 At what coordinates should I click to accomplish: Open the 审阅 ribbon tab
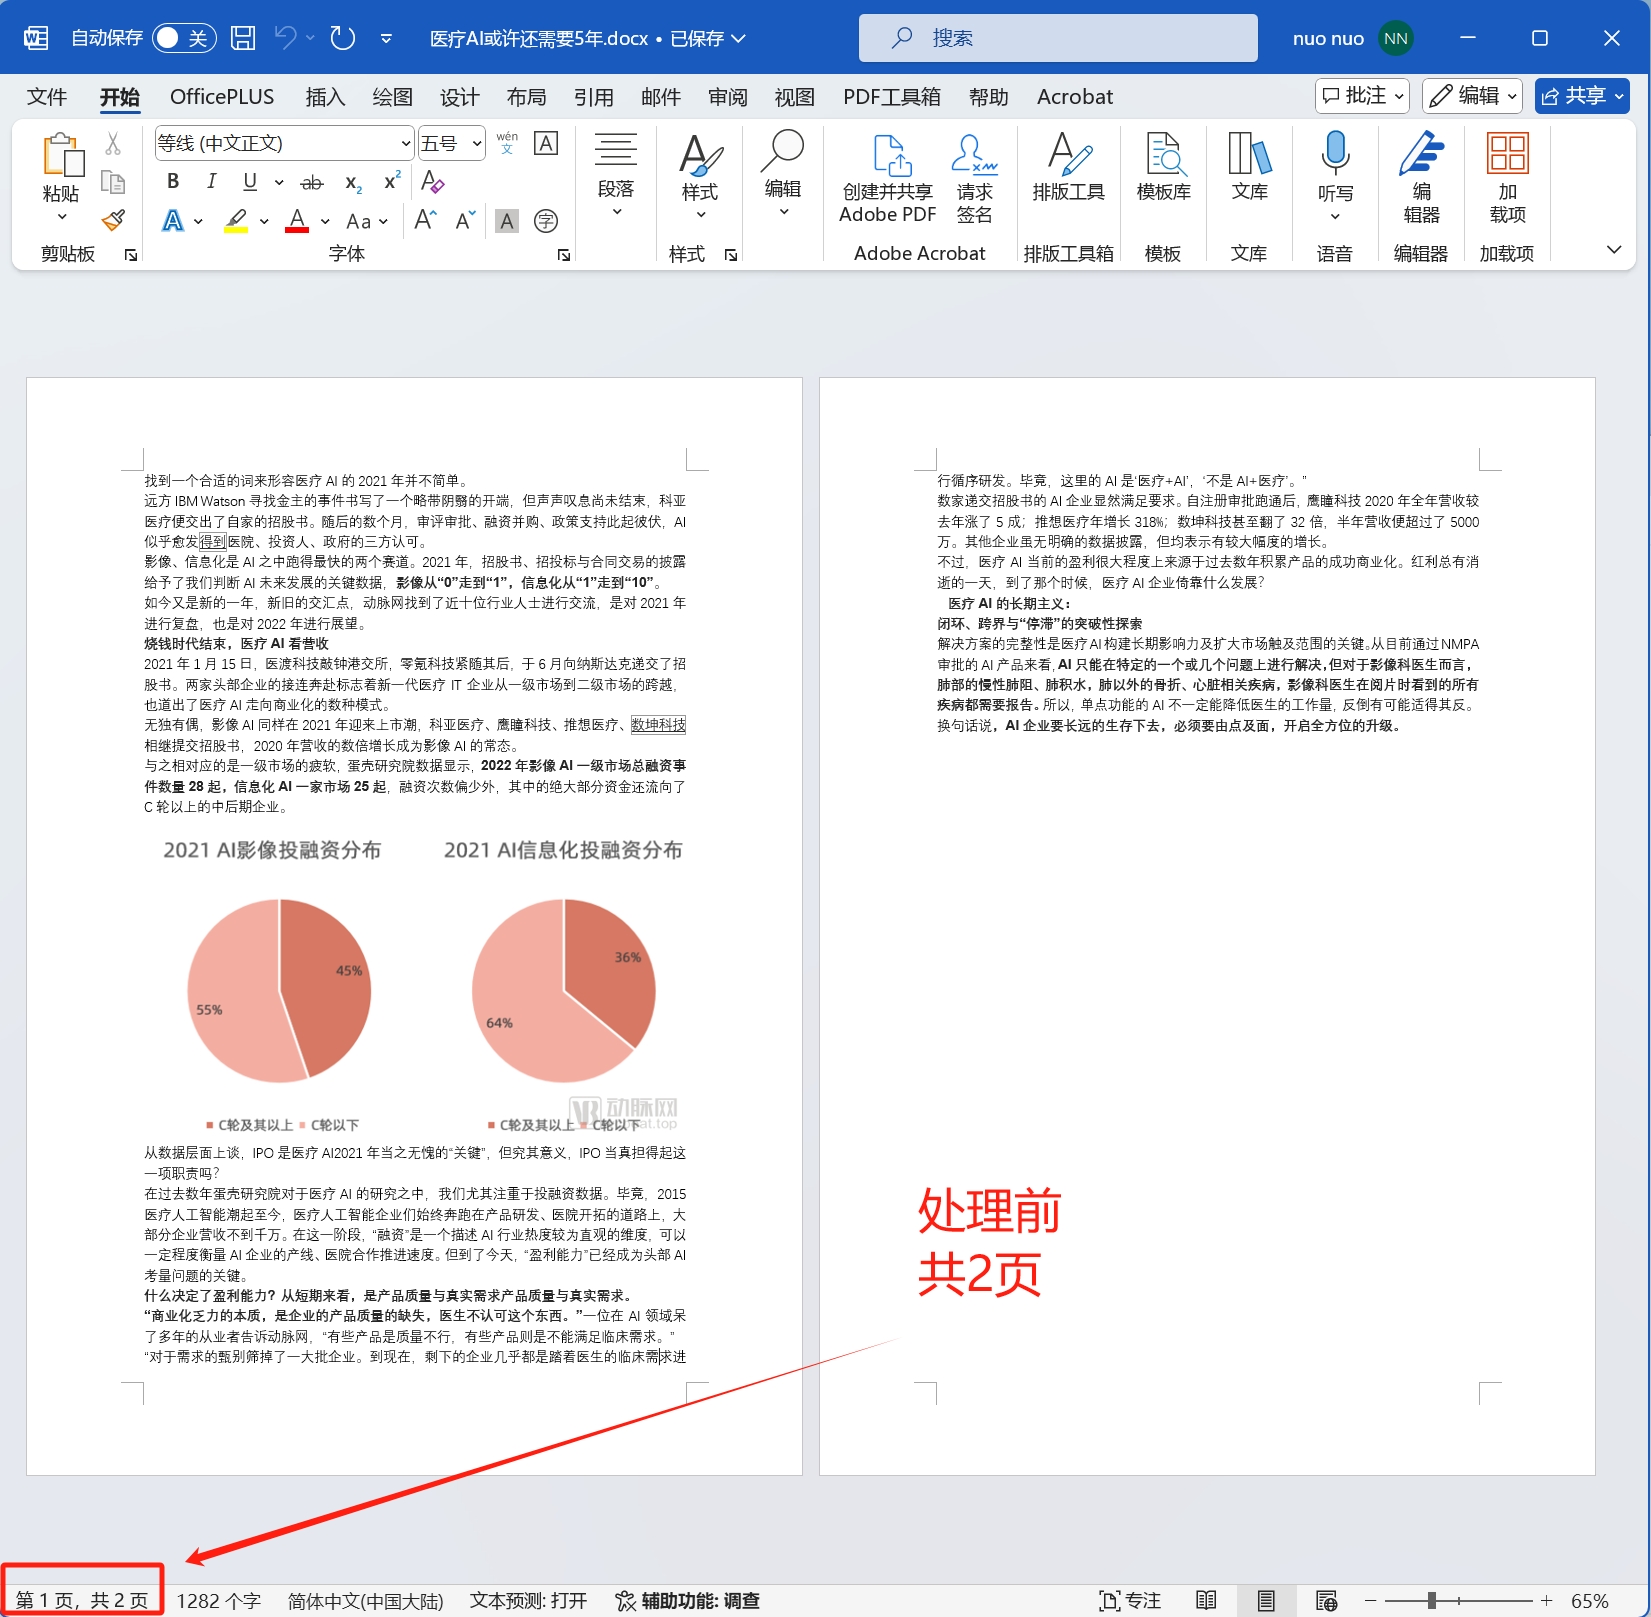pyautogui.click(x=727, y=96)
